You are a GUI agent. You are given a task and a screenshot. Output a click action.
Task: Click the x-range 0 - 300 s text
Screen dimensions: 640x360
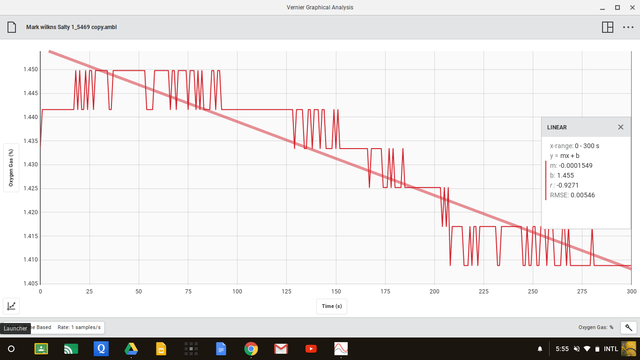pyautogui.click(x=574, y=146)
